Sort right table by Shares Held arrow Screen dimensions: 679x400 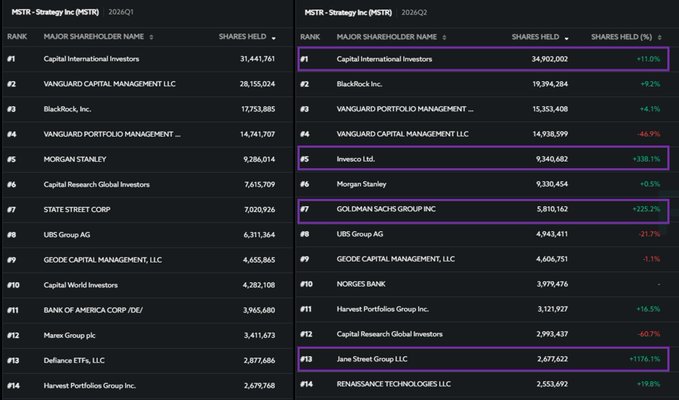(566, 38)
